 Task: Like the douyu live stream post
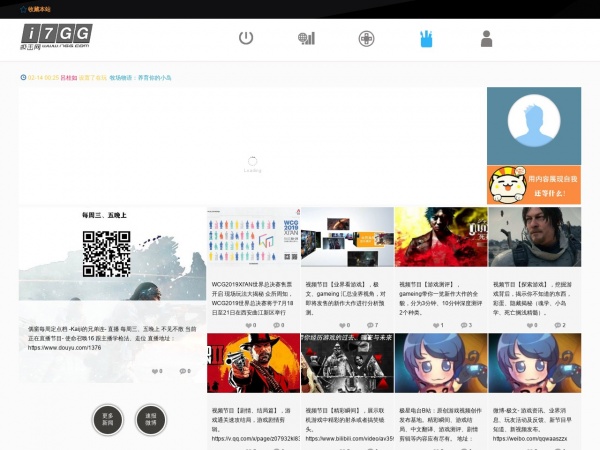coord(155,371)
